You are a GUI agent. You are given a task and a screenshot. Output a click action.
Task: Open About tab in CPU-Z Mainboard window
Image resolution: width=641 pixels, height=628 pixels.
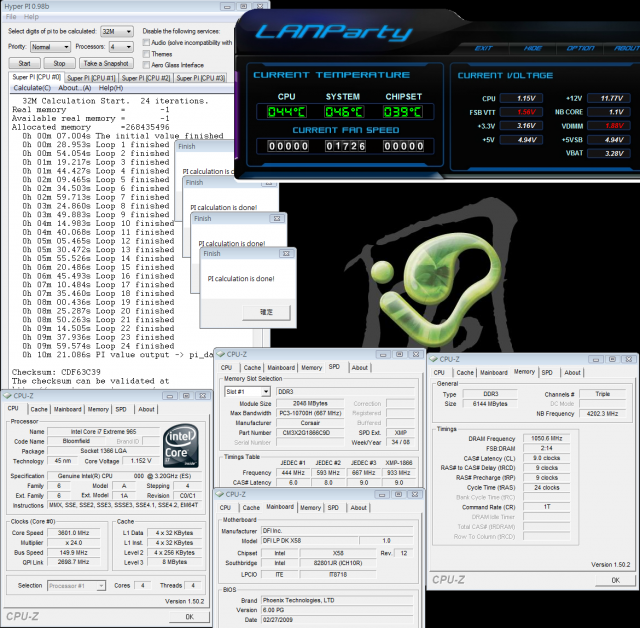coord(359,507)
